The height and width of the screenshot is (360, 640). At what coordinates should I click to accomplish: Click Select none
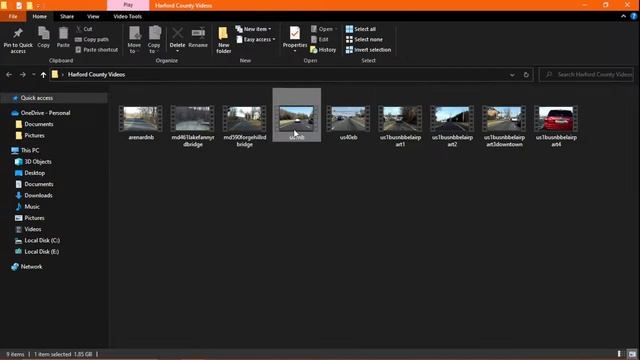pyautogui.click(x=364, y=40)
